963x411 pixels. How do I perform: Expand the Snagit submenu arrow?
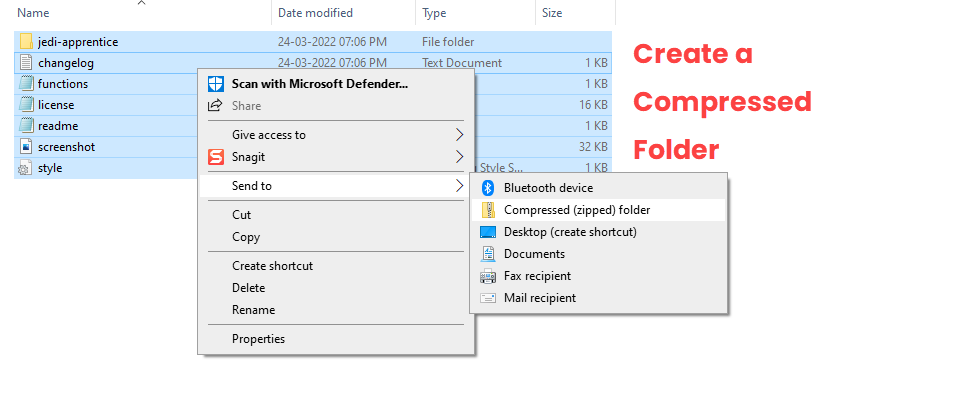click(x=459, y=157)
